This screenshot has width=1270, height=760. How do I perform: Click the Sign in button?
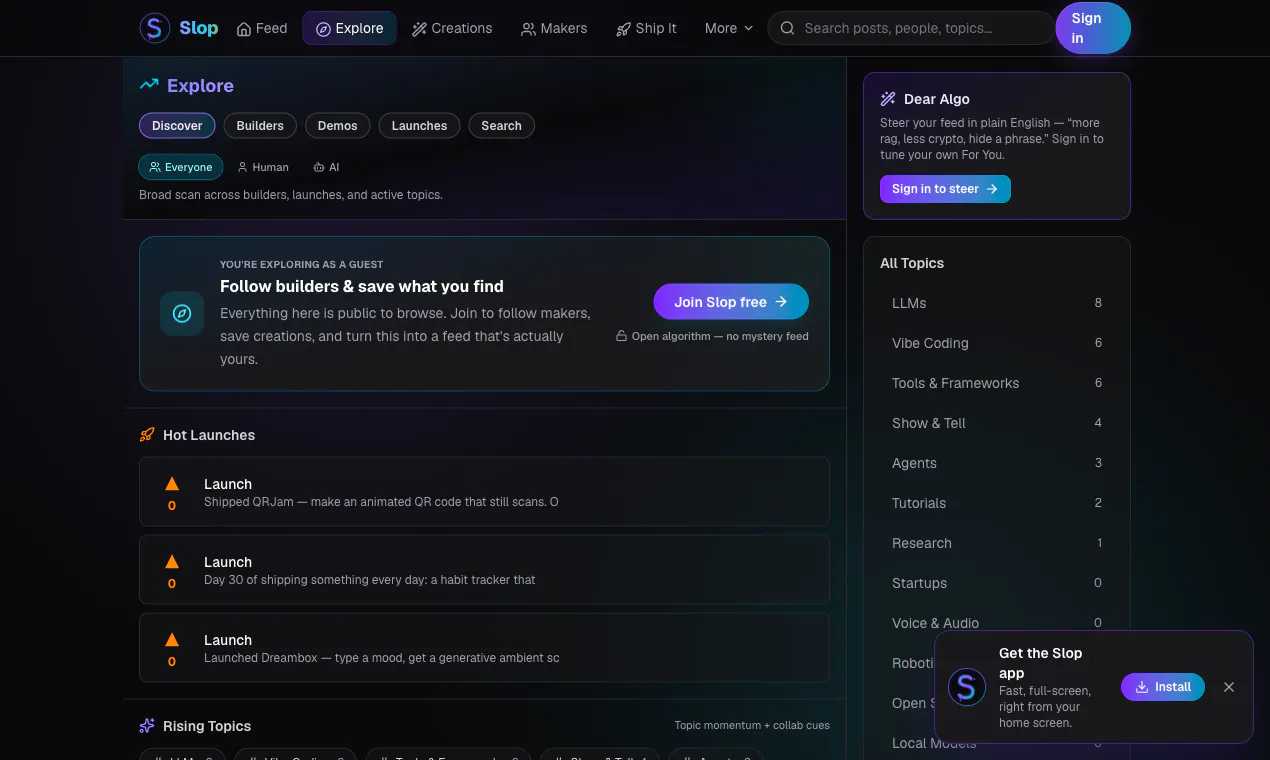(1093, 28)
